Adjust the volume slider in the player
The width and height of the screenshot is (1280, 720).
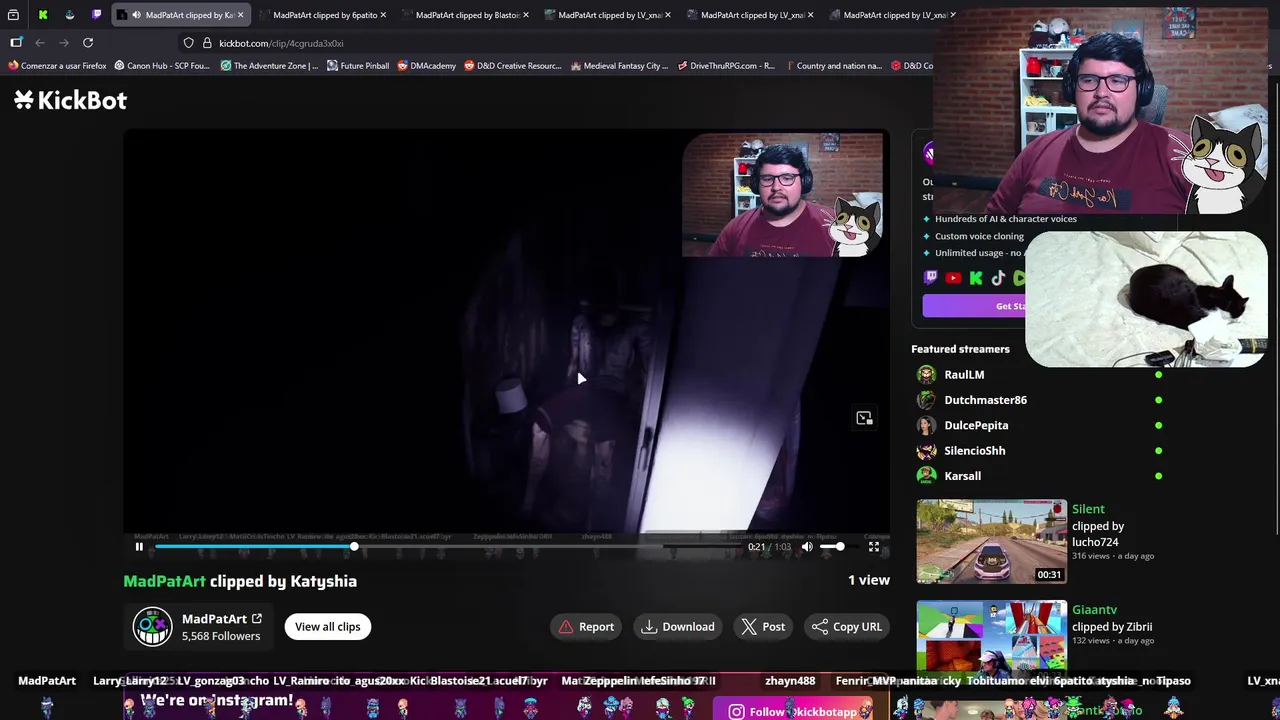tap(832, 547)
